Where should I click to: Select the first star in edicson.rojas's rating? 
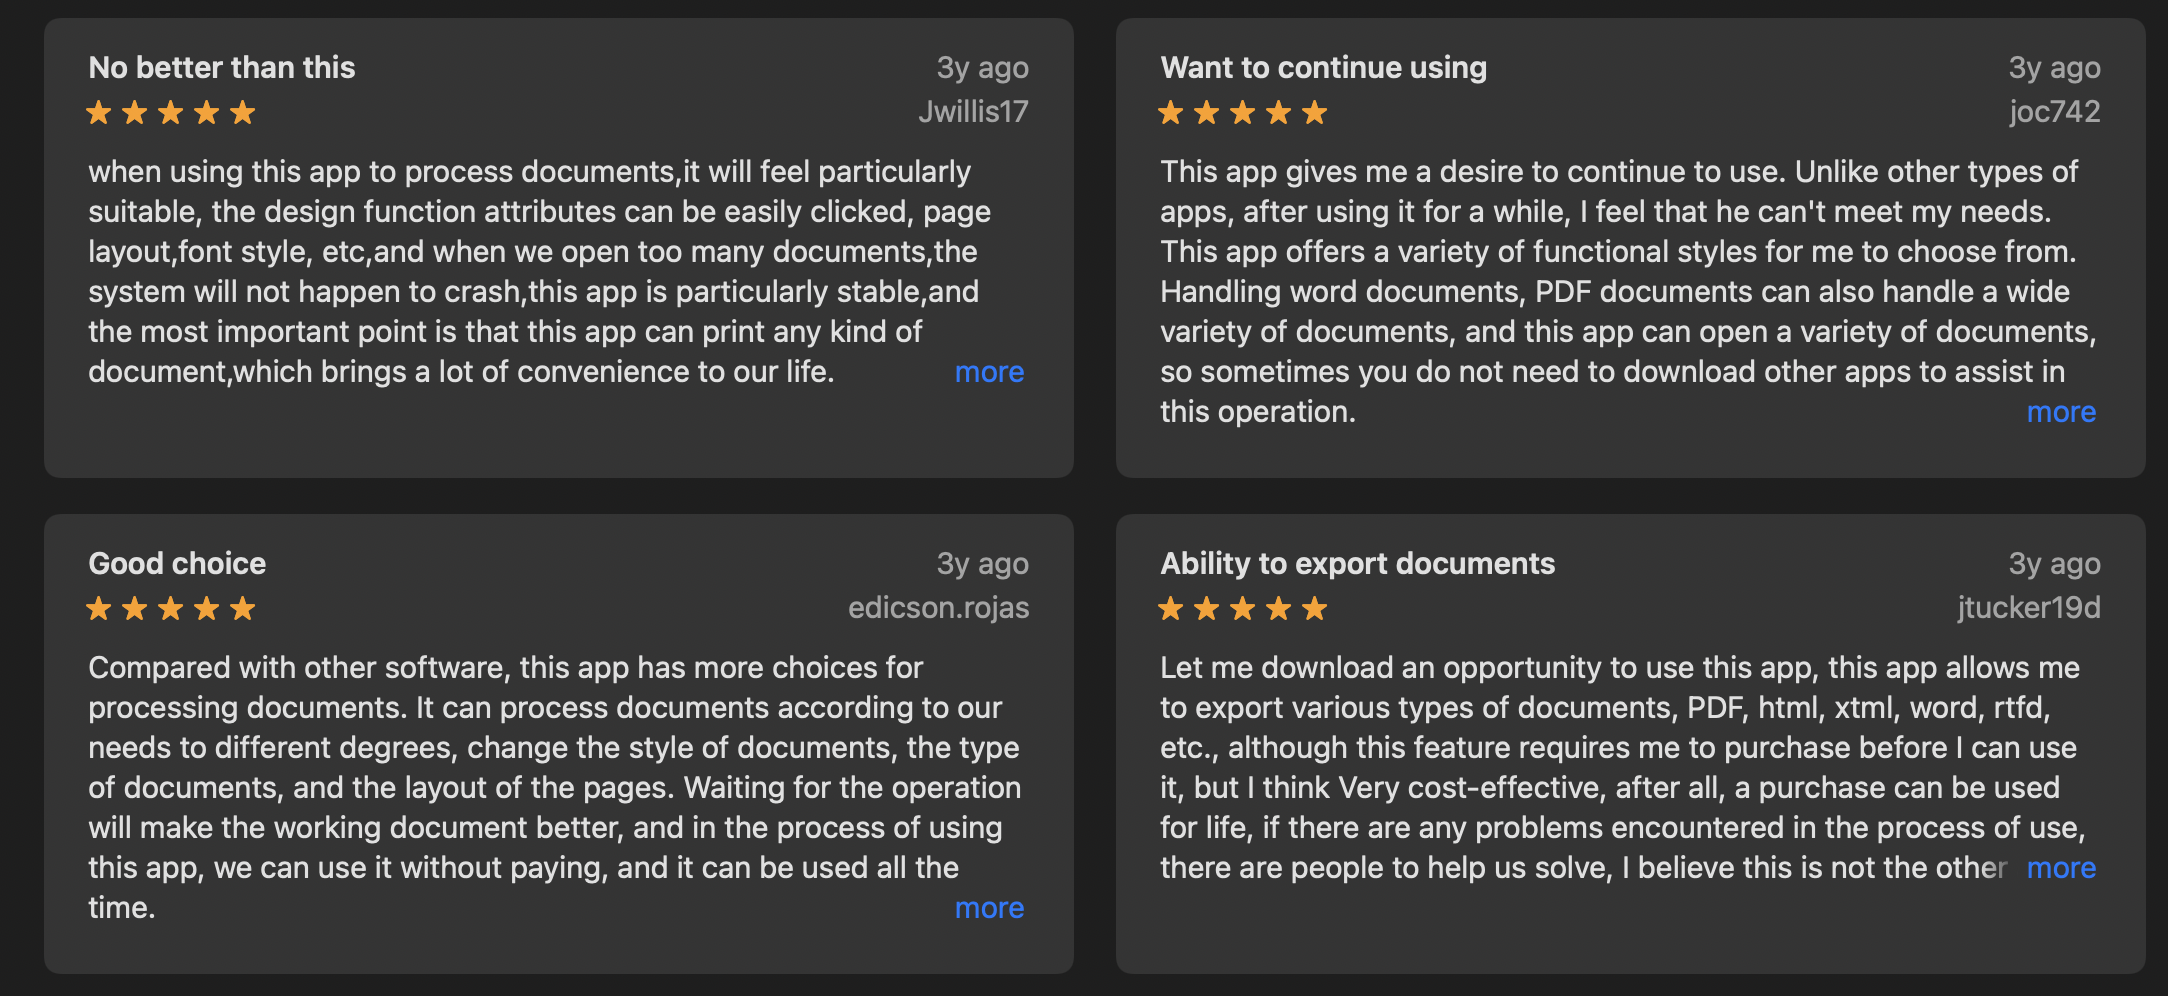(x=99, y=608)
